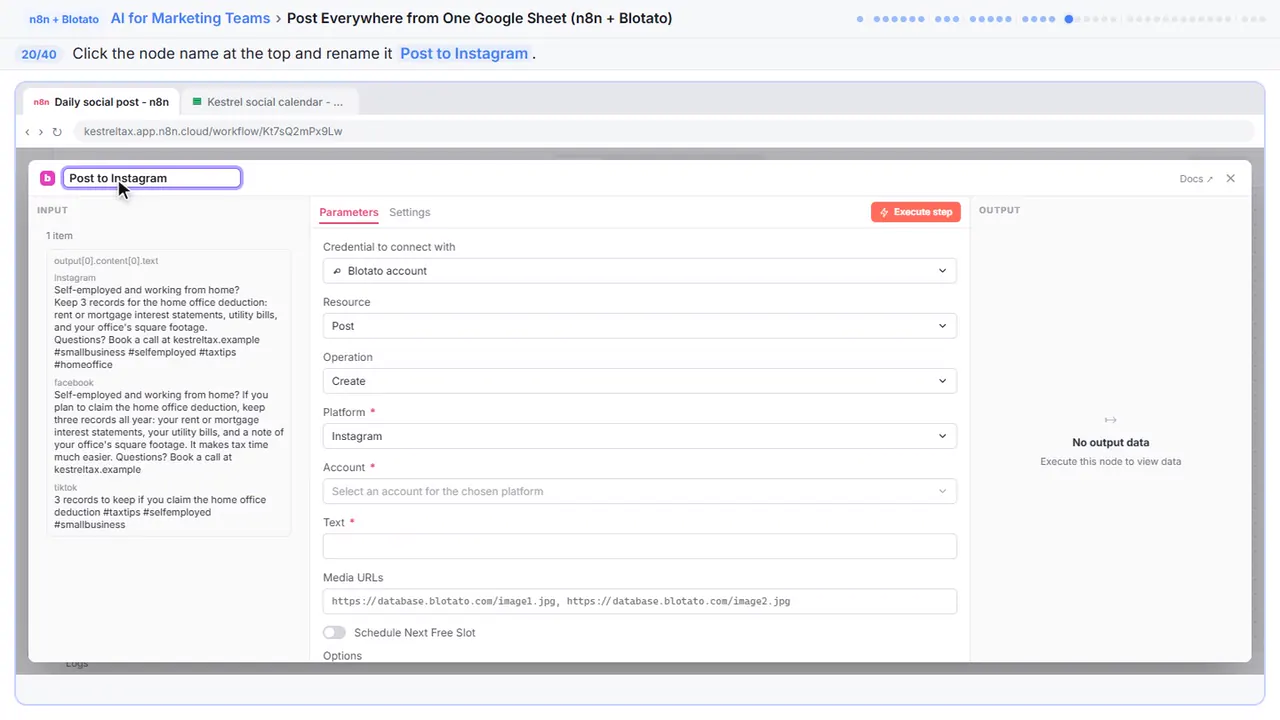Click the "INPUT" panel heading
The height and width of the screenshot is (720, 1280).
click(52, 210)
